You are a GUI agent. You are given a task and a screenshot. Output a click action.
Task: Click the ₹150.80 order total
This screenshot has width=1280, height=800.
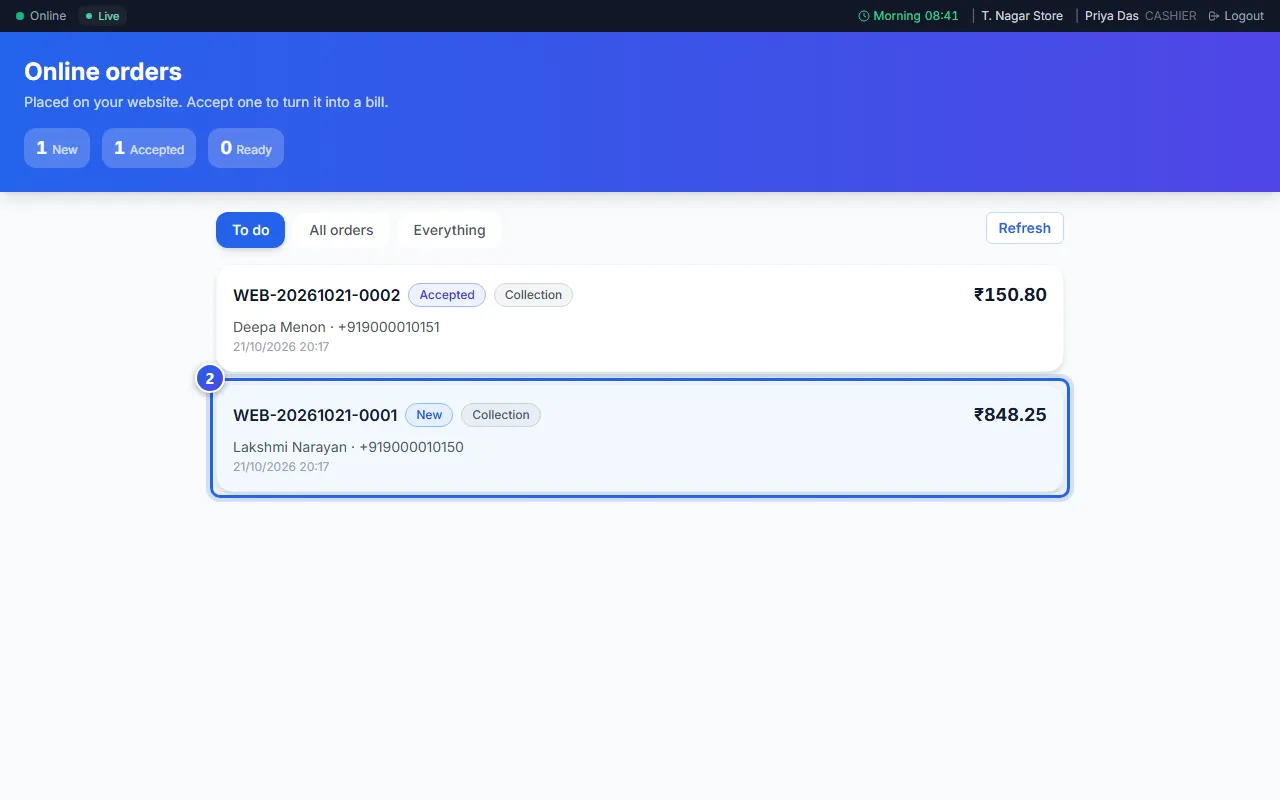tap(1010, 295)
